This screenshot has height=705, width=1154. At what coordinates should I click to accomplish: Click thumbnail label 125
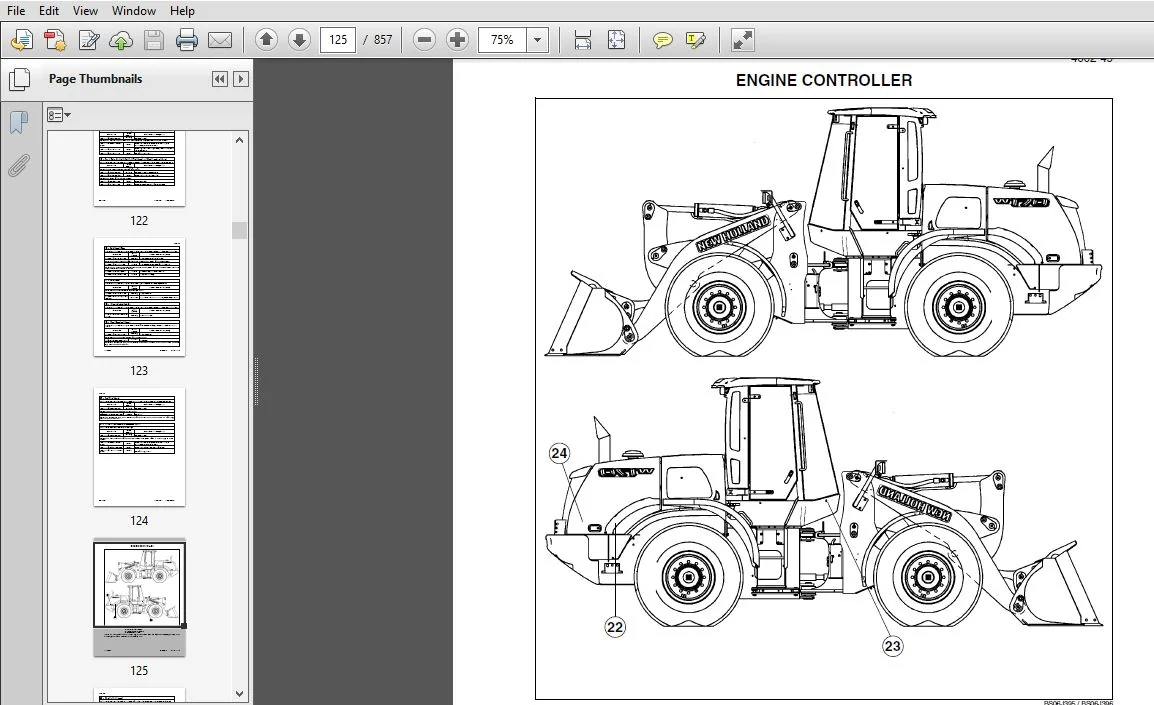click(x=139, y=670)
